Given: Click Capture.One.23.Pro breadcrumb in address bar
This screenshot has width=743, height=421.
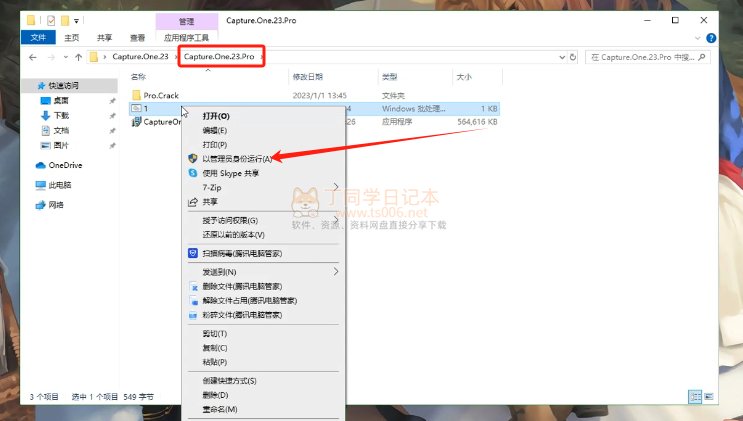Looking at the screenshot, I should pyautogui.click(x=219, y=56).
